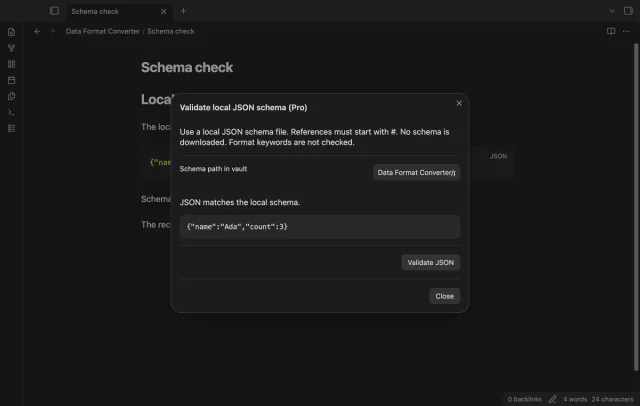Close the Schema check tab
The height and width of the screenshot is (406, 640).
pyautogui.click(x=164, y=11)
